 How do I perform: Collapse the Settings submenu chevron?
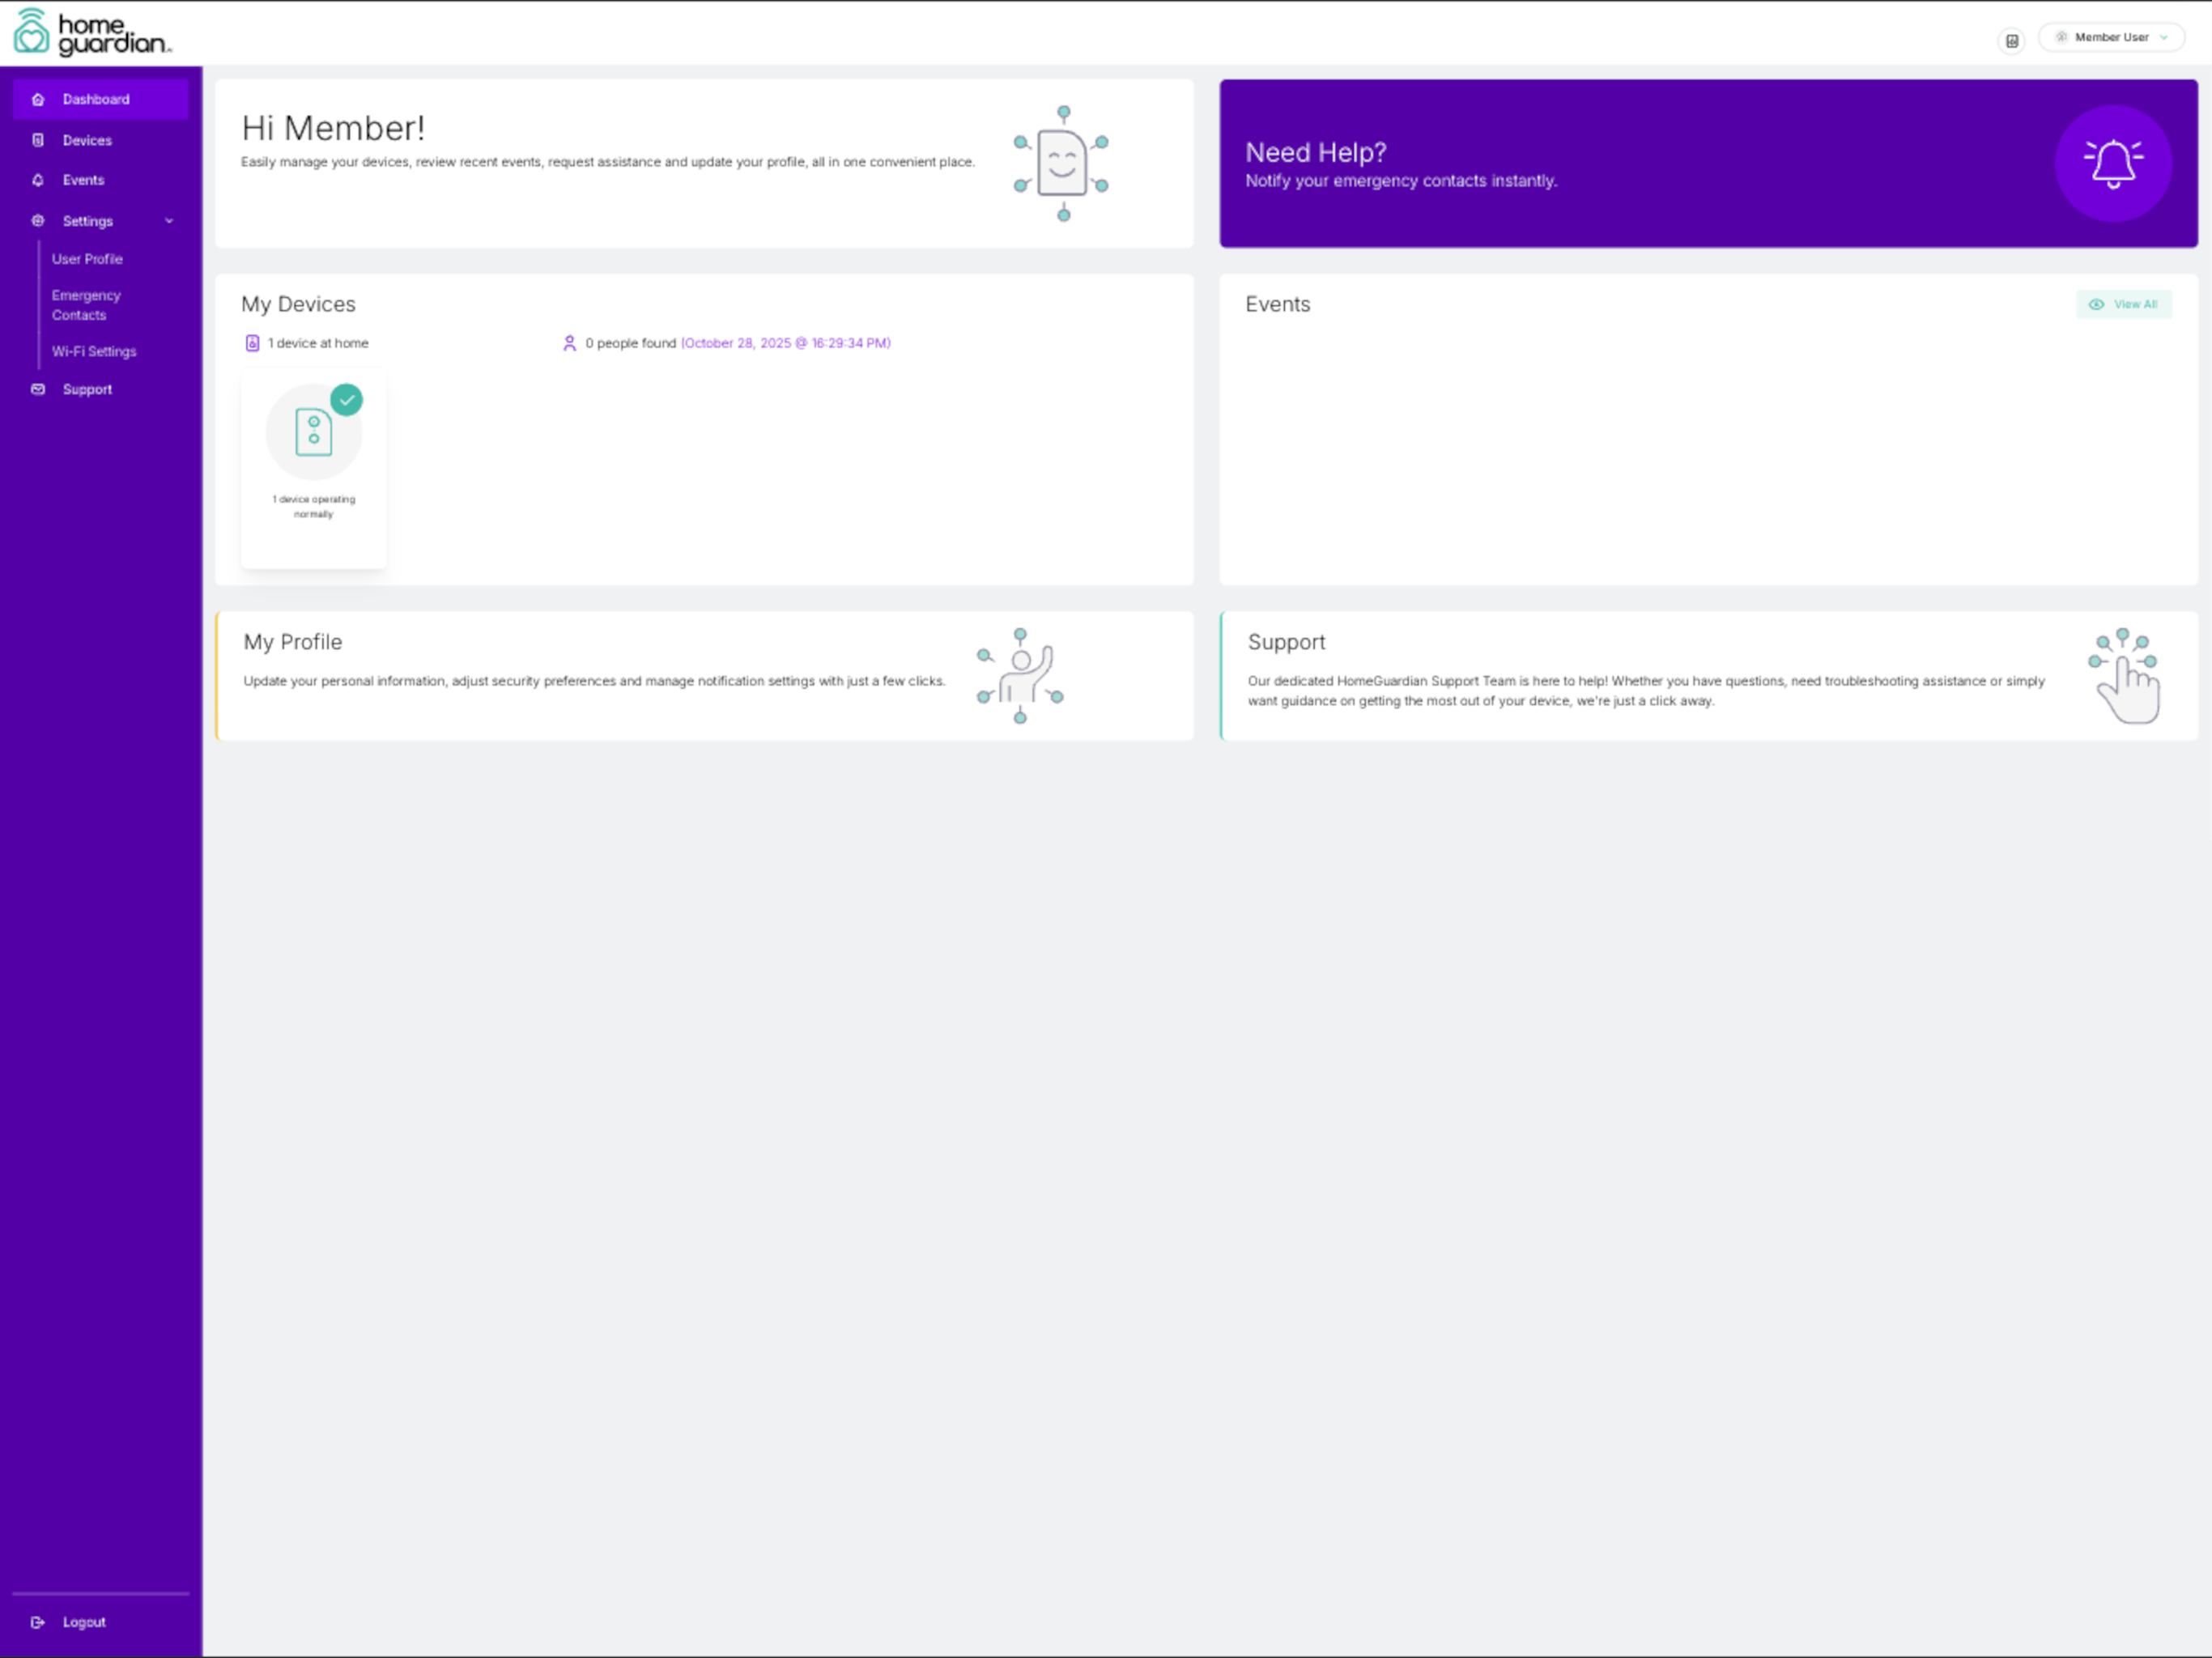click(x=169, y=221)
